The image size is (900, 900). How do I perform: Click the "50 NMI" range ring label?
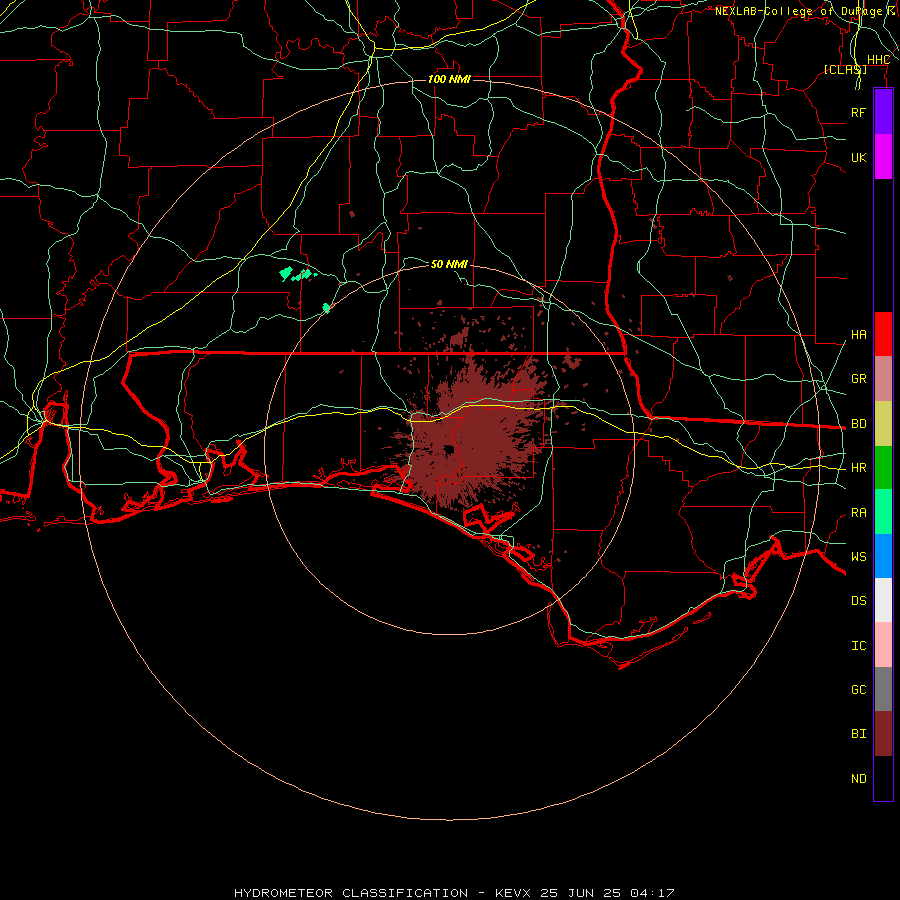[449, 264]
